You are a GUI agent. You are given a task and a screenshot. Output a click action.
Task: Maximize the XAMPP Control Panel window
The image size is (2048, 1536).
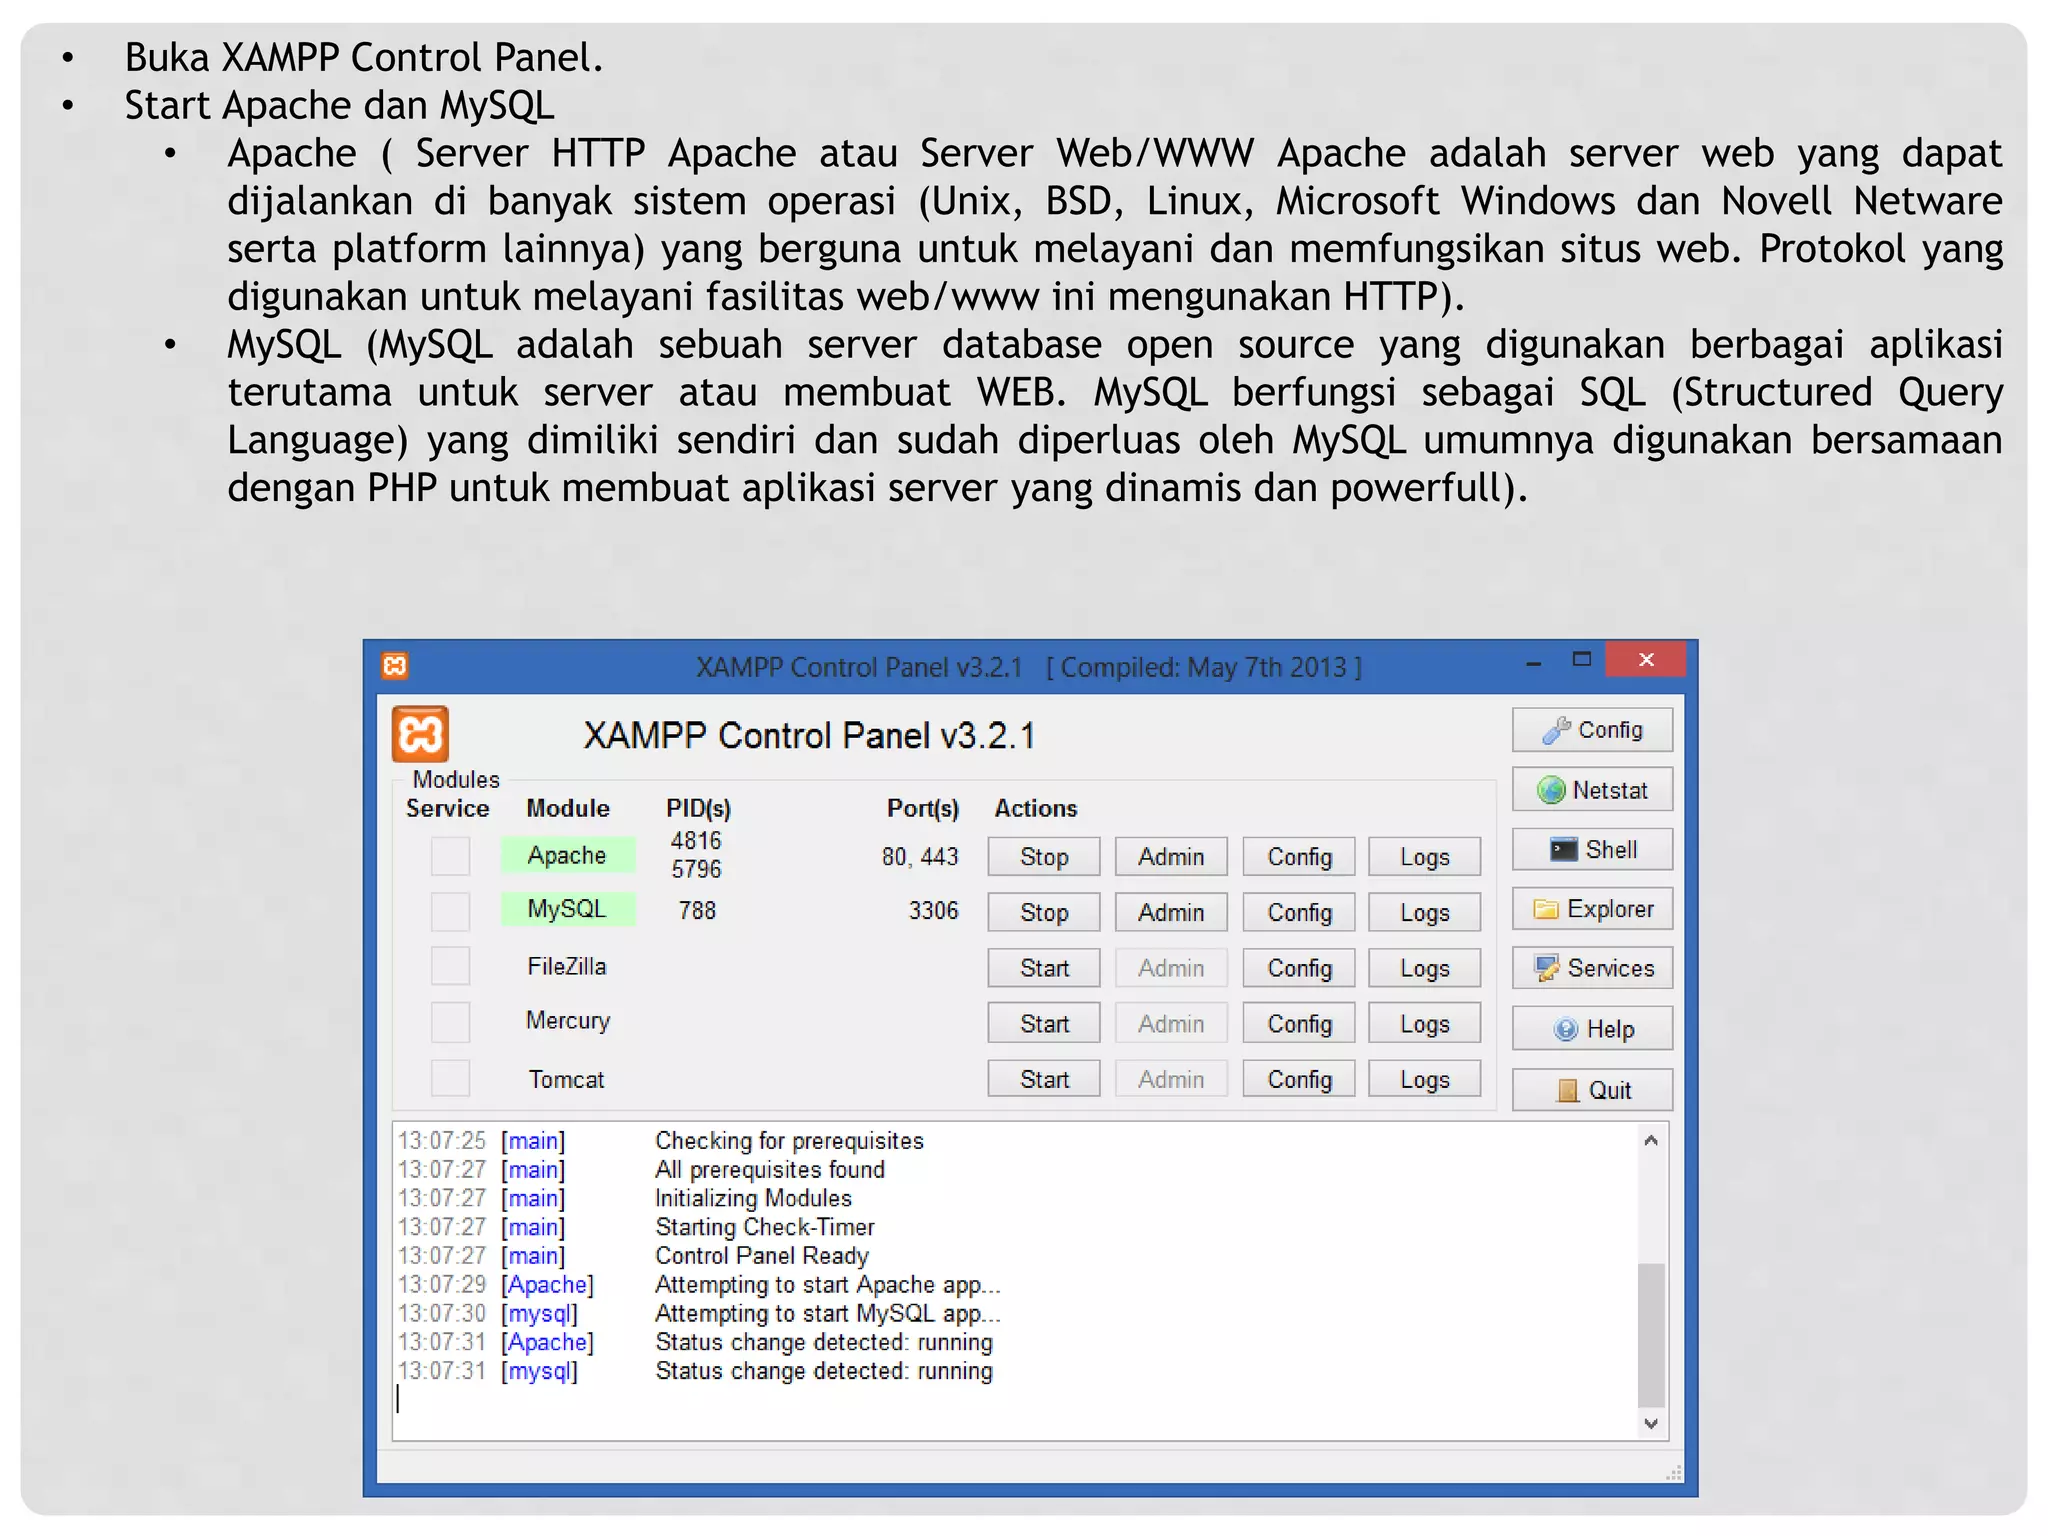click(1581, 660)
